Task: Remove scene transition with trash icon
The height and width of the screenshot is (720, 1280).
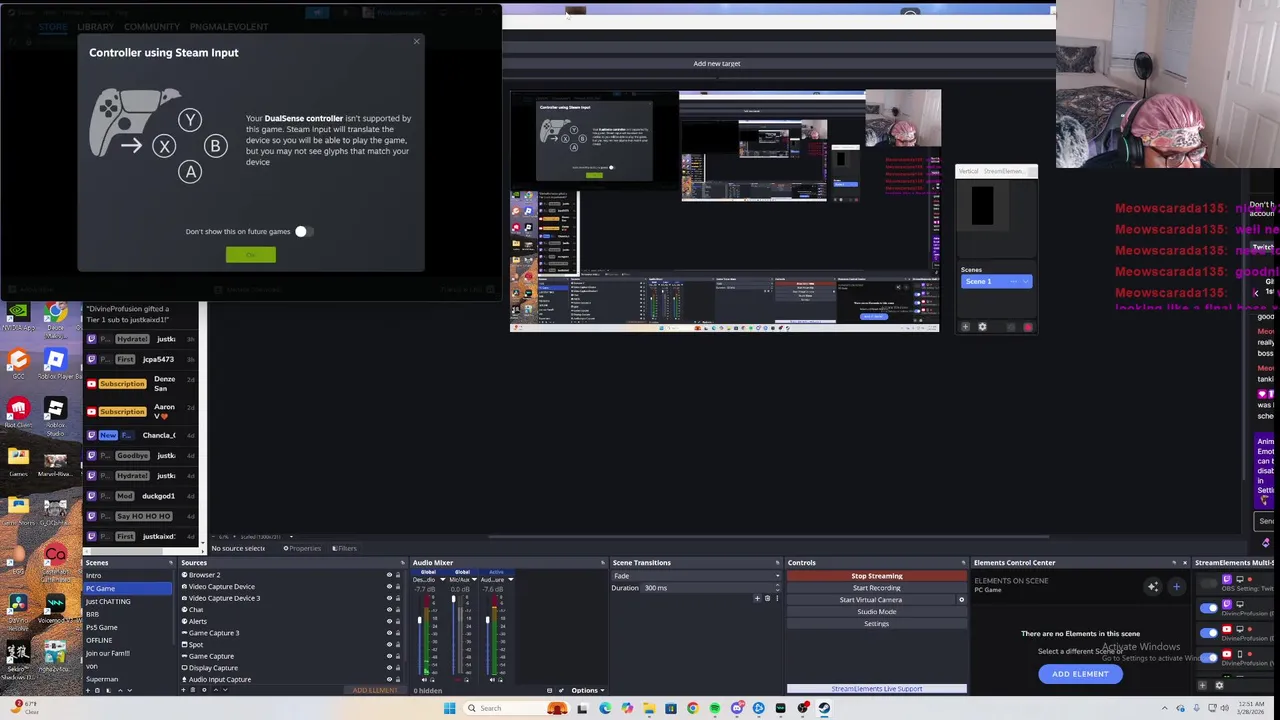Action: 767,598
